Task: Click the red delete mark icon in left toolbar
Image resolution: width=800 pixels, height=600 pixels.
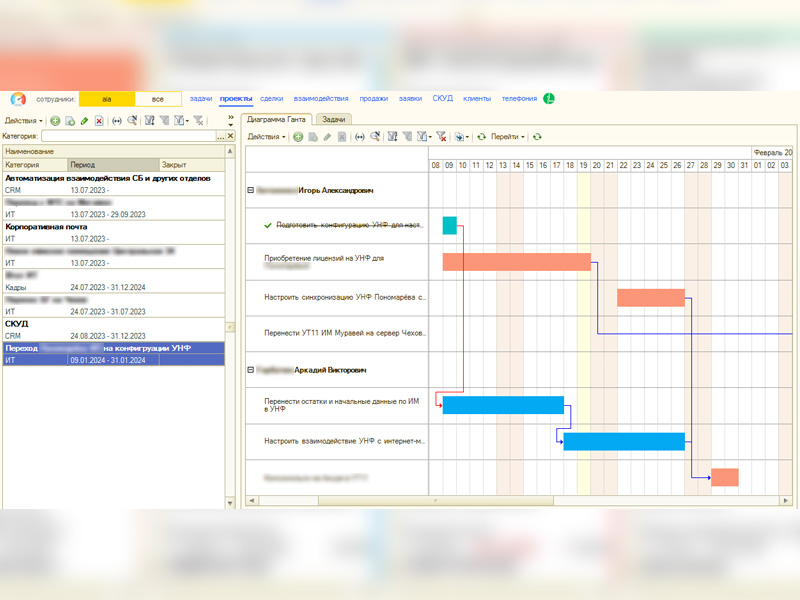Action: pyautogui.click(x=99, y=120)
